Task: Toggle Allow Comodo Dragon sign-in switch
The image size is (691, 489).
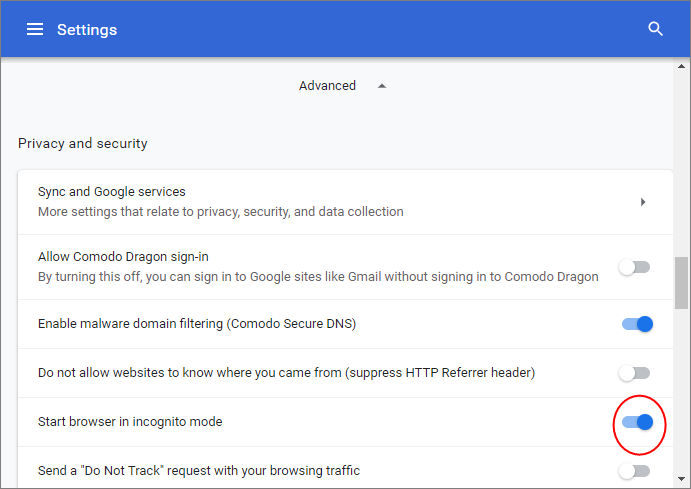Action: coord(635,267)
